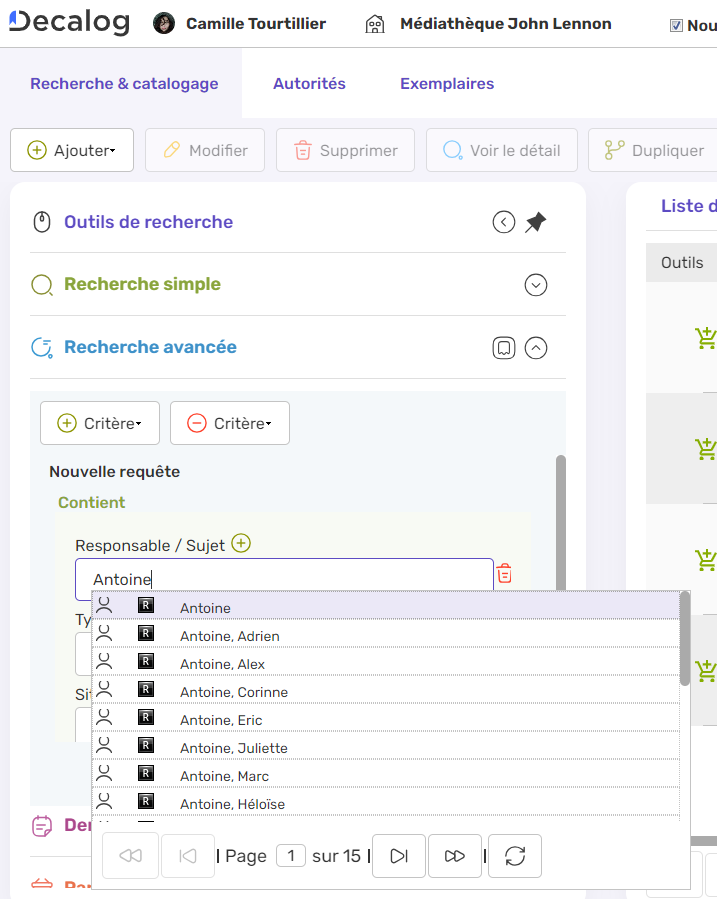Click the Modifier button
717x899 pixels.
pos(205,150)
